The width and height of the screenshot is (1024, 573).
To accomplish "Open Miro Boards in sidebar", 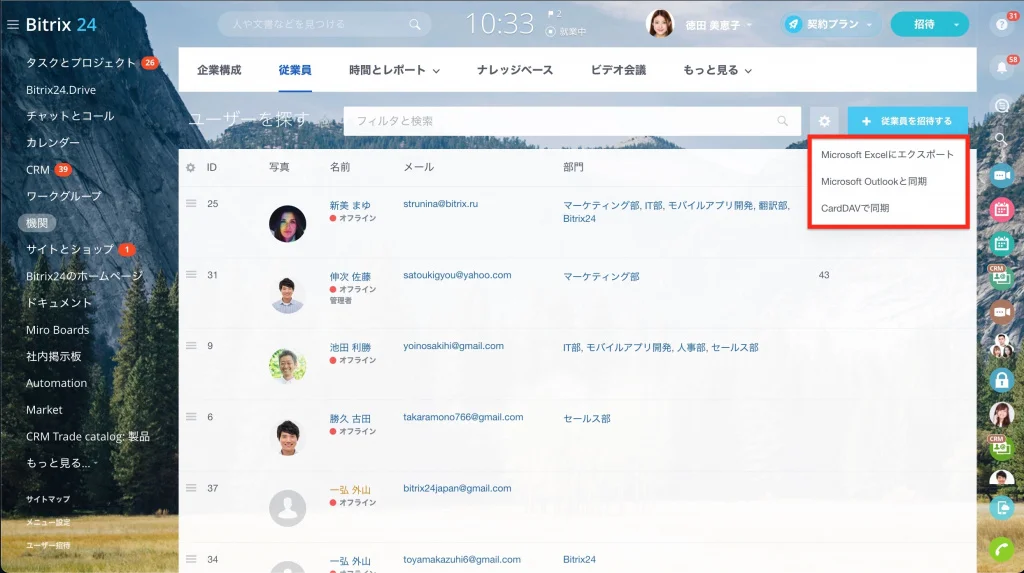I will pos(57,330).
